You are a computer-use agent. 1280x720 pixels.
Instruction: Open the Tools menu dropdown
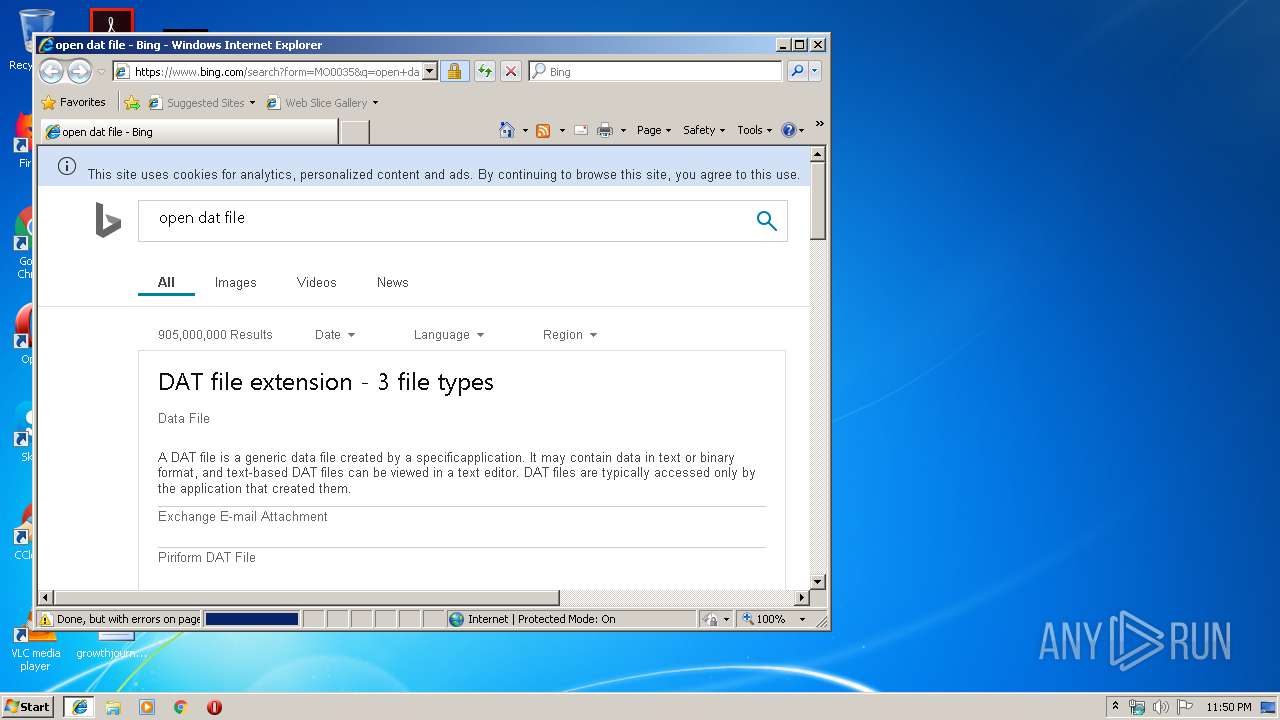[755, 130]
